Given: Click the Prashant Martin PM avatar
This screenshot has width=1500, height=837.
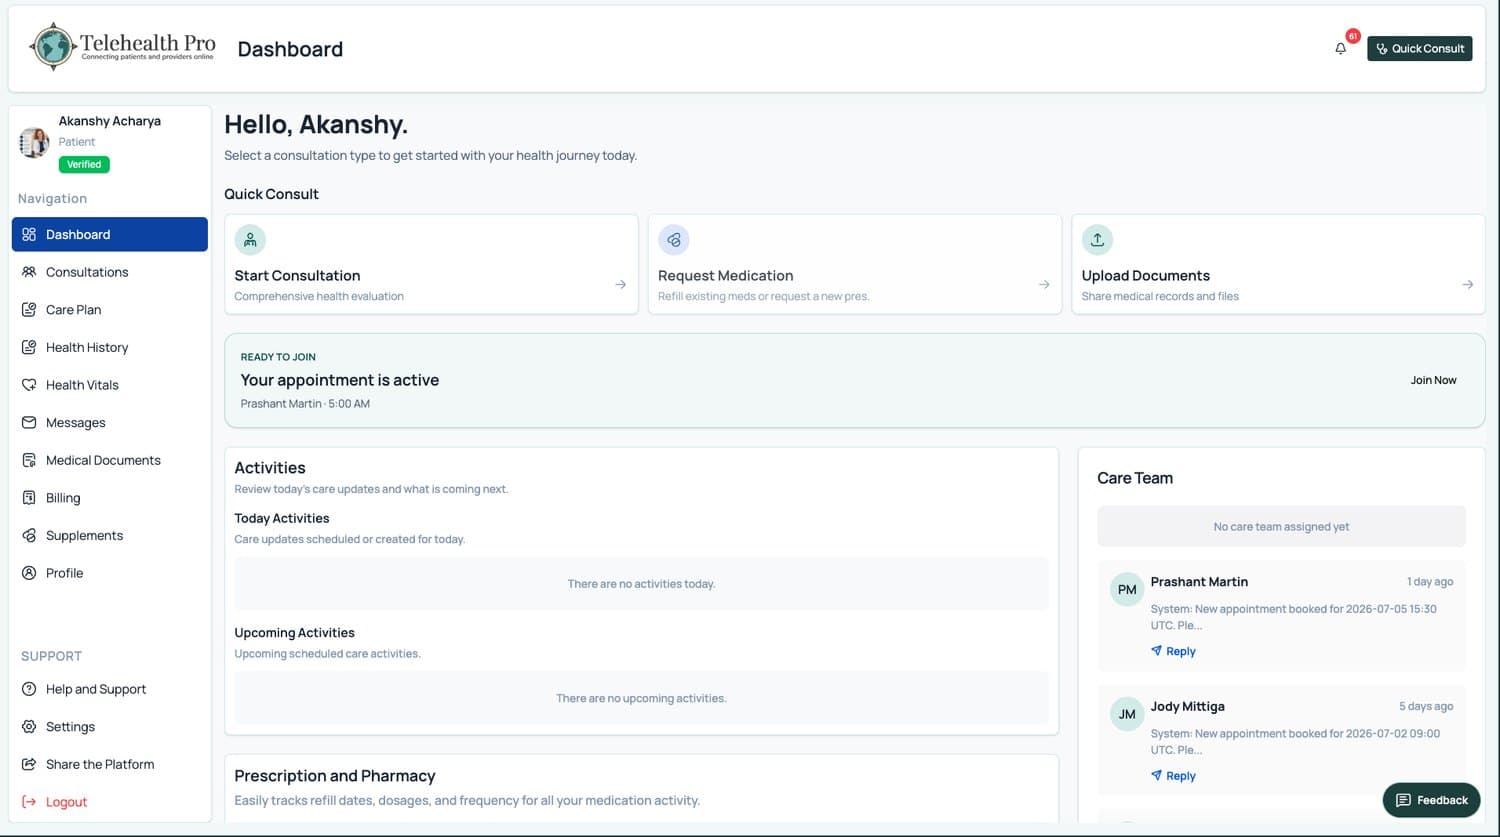Looking at the screenshot, I should coord(1127,590).
